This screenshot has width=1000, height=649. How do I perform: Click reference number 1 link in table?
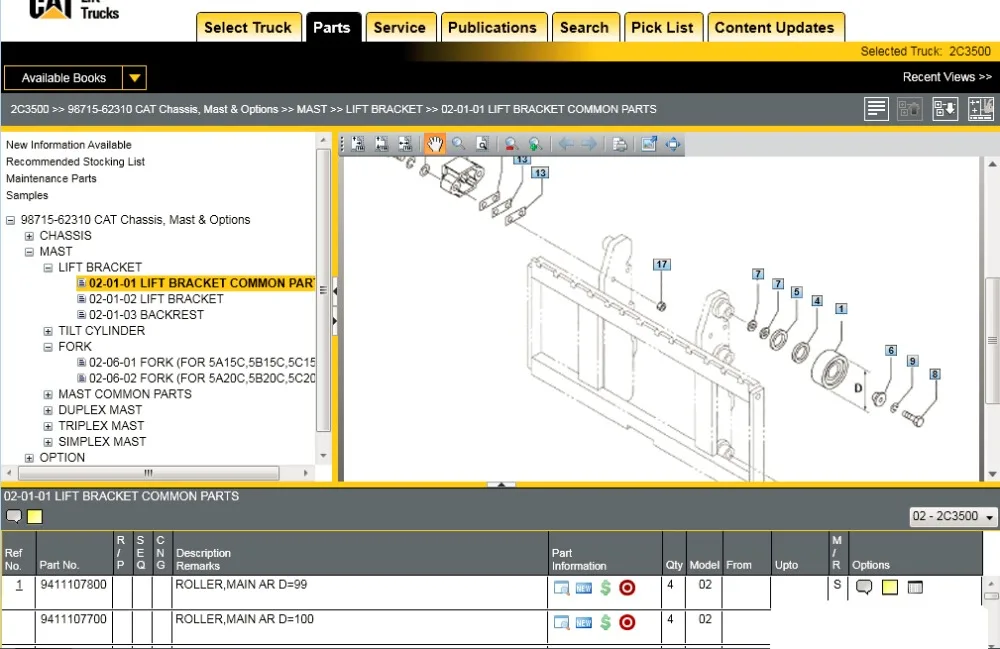click(x=19, y=585)
